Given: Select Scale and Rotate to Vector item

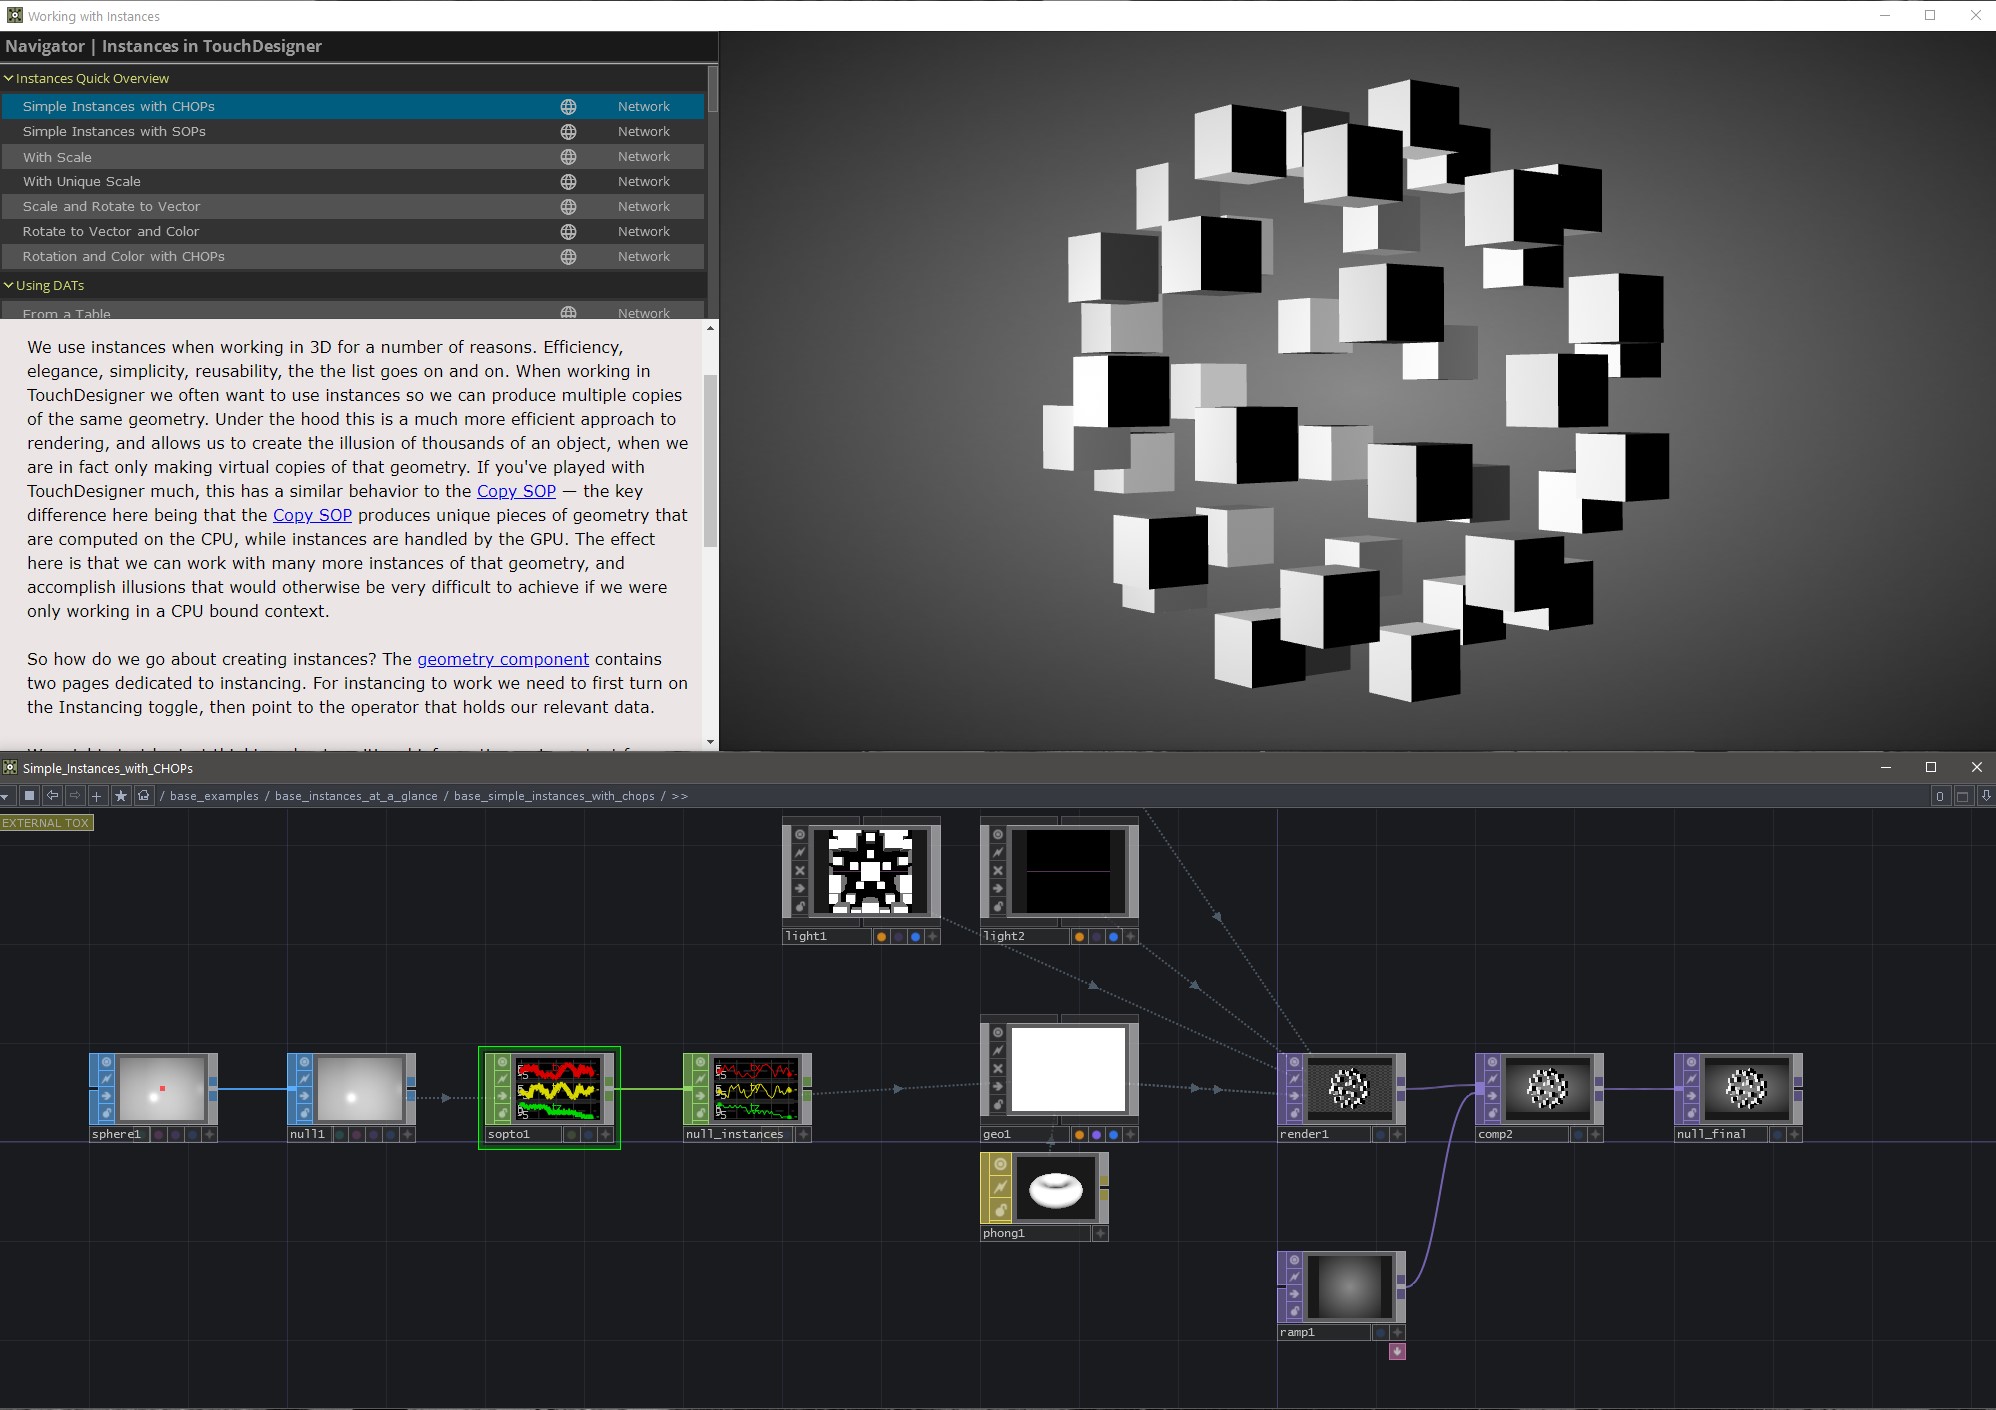Looking at the screenshot, I should pos(353,206).
